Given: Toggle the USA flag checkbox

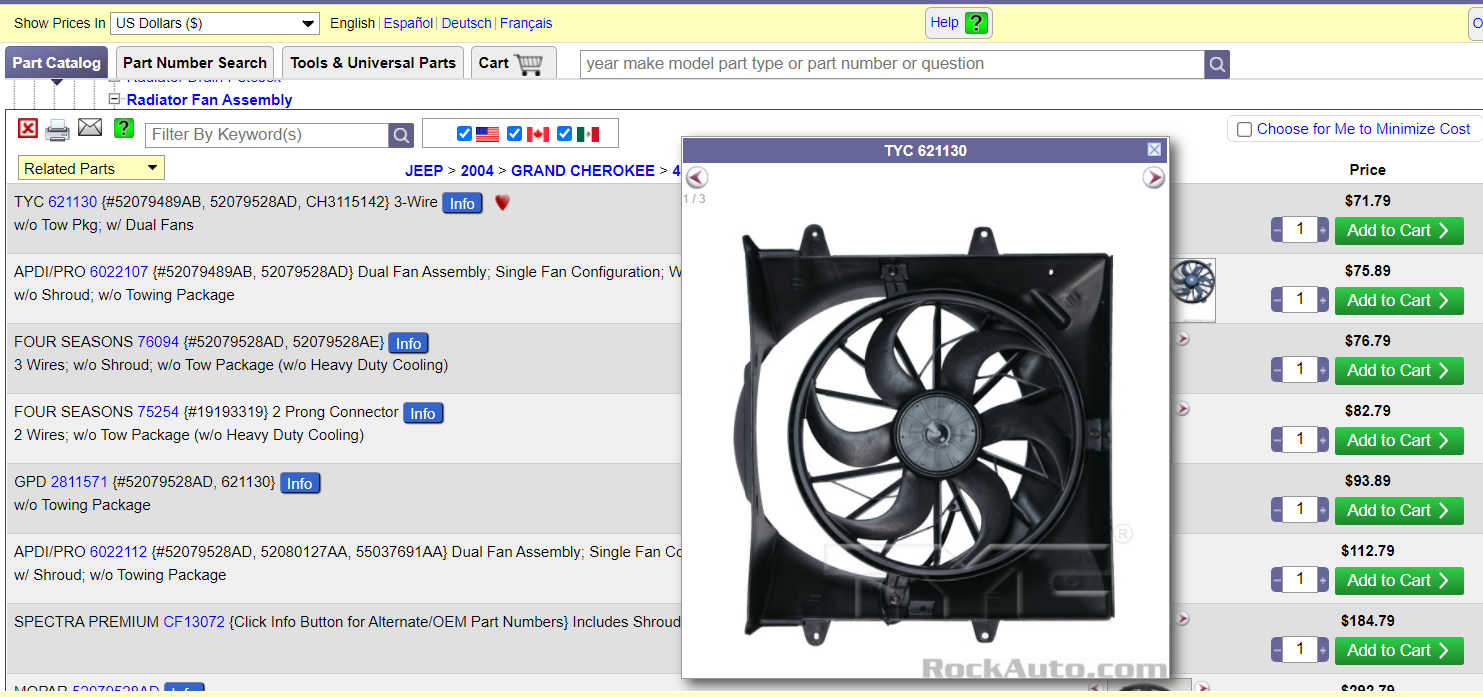Looking at the screenshot, I should pos(464,134).
